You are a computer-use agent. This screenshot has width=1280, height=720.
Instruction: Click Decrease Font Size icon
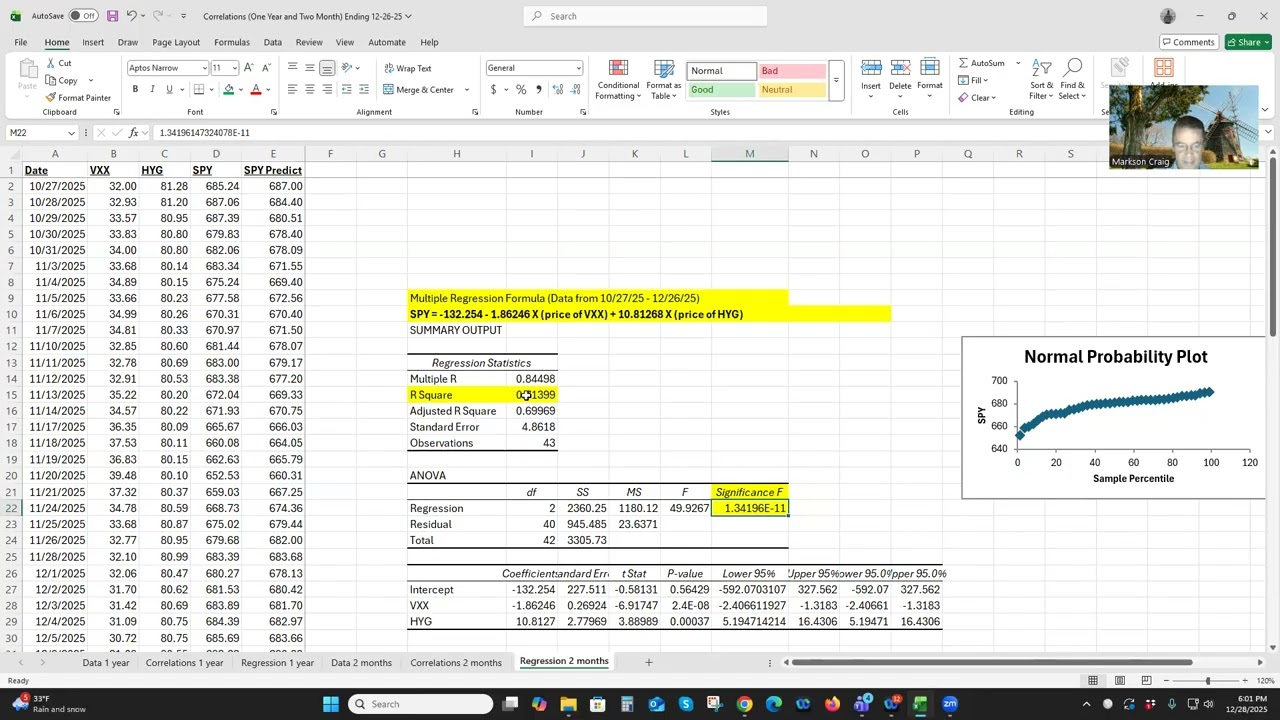coord(266,68)
